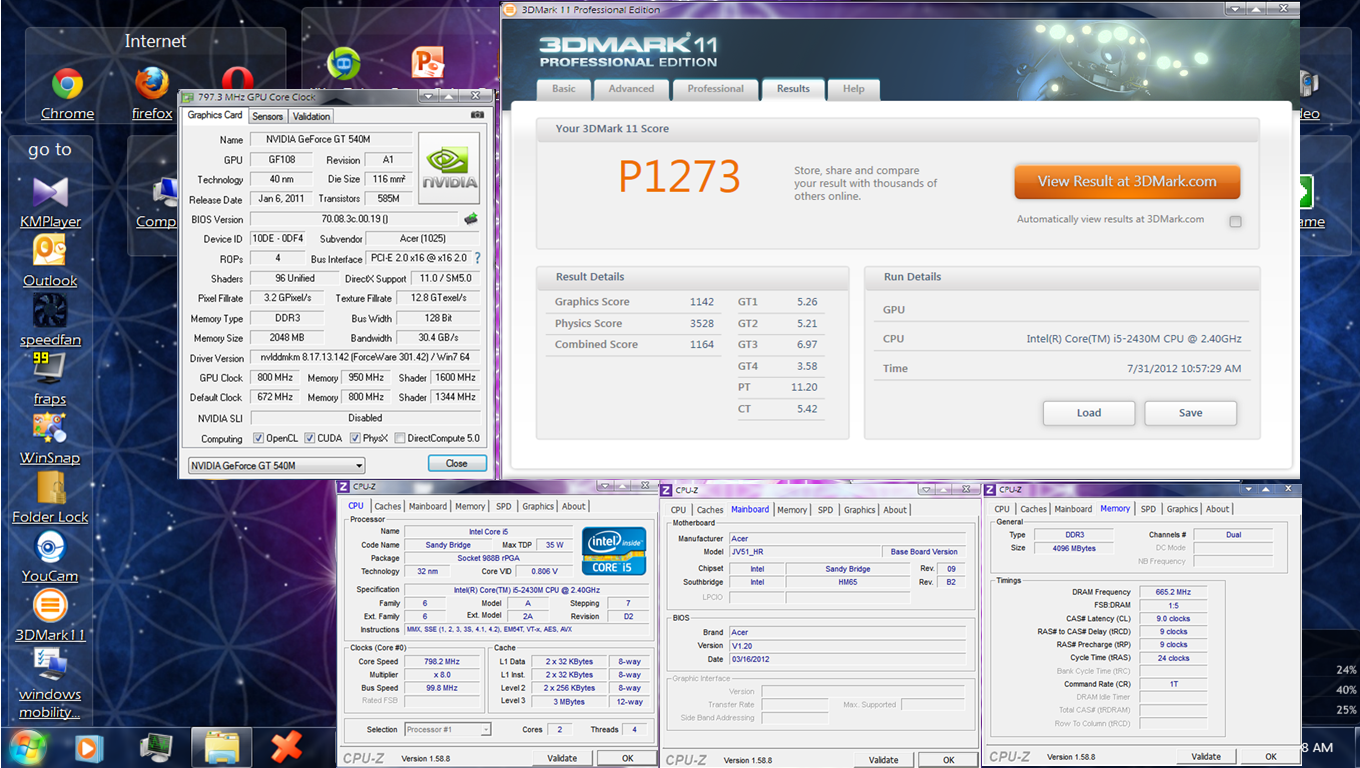Open the Windows Start orb

pyautogui.click(x=27, y=747)
